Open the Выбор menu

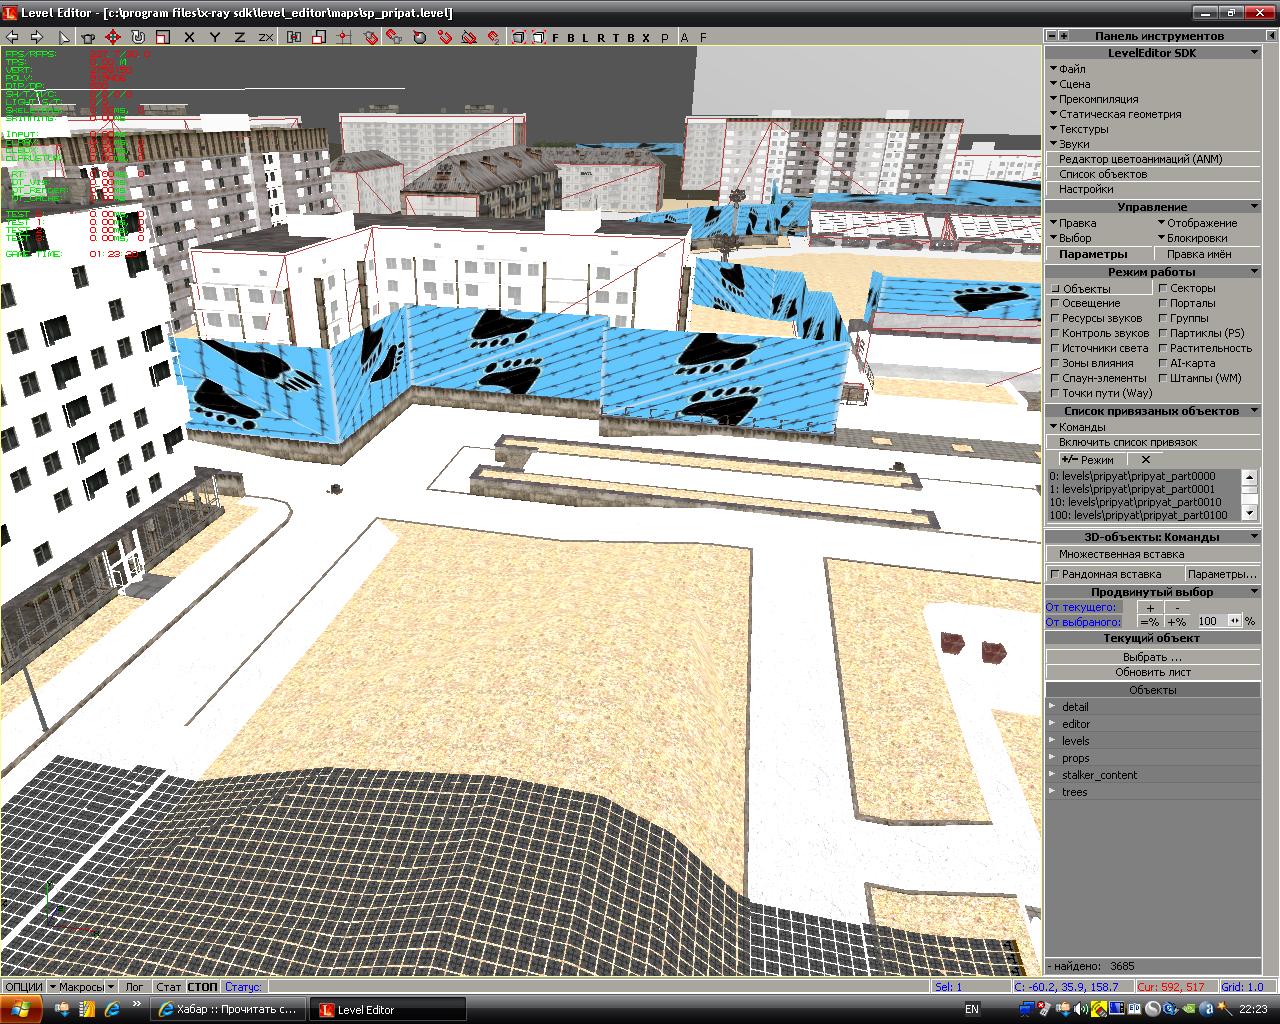click(x=1070, y=238)
